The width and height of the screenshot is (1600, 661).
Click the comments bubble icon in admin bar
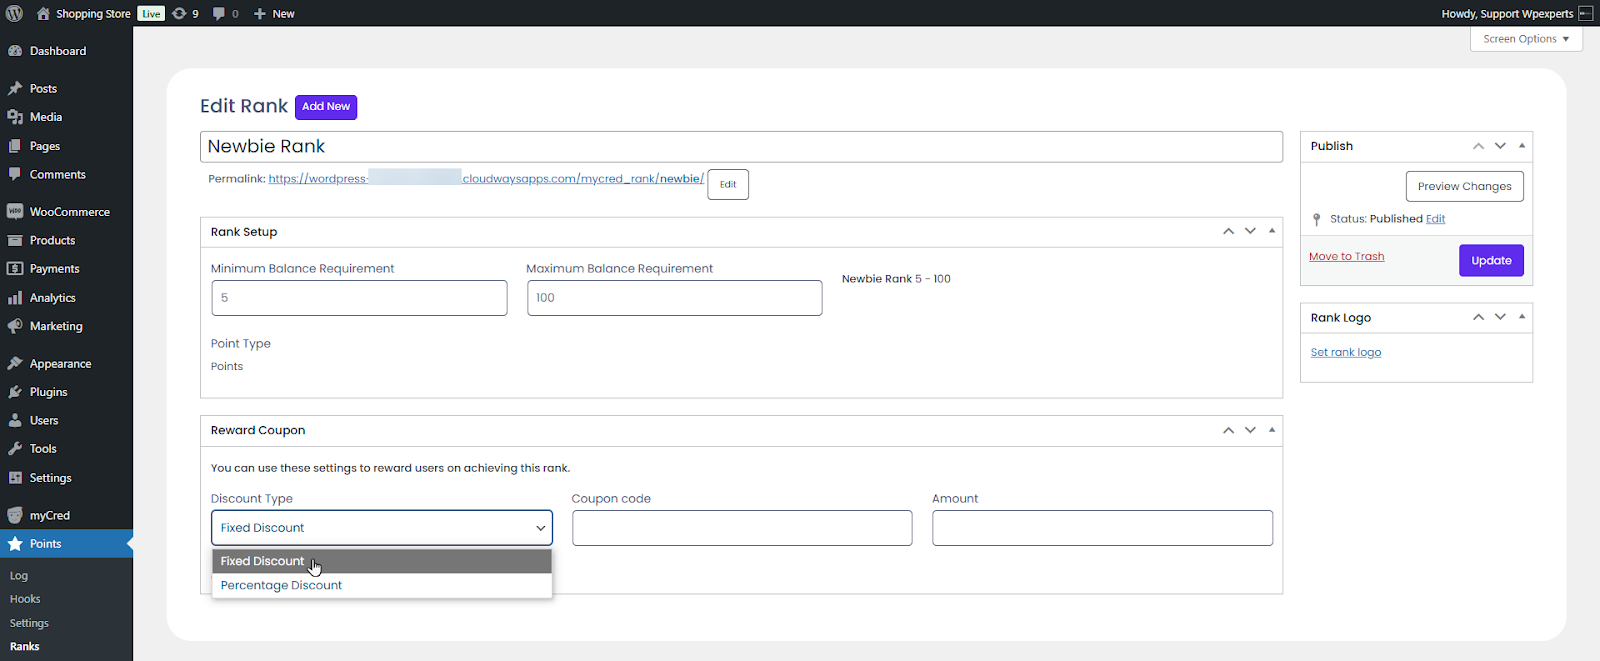click(219, 13)
